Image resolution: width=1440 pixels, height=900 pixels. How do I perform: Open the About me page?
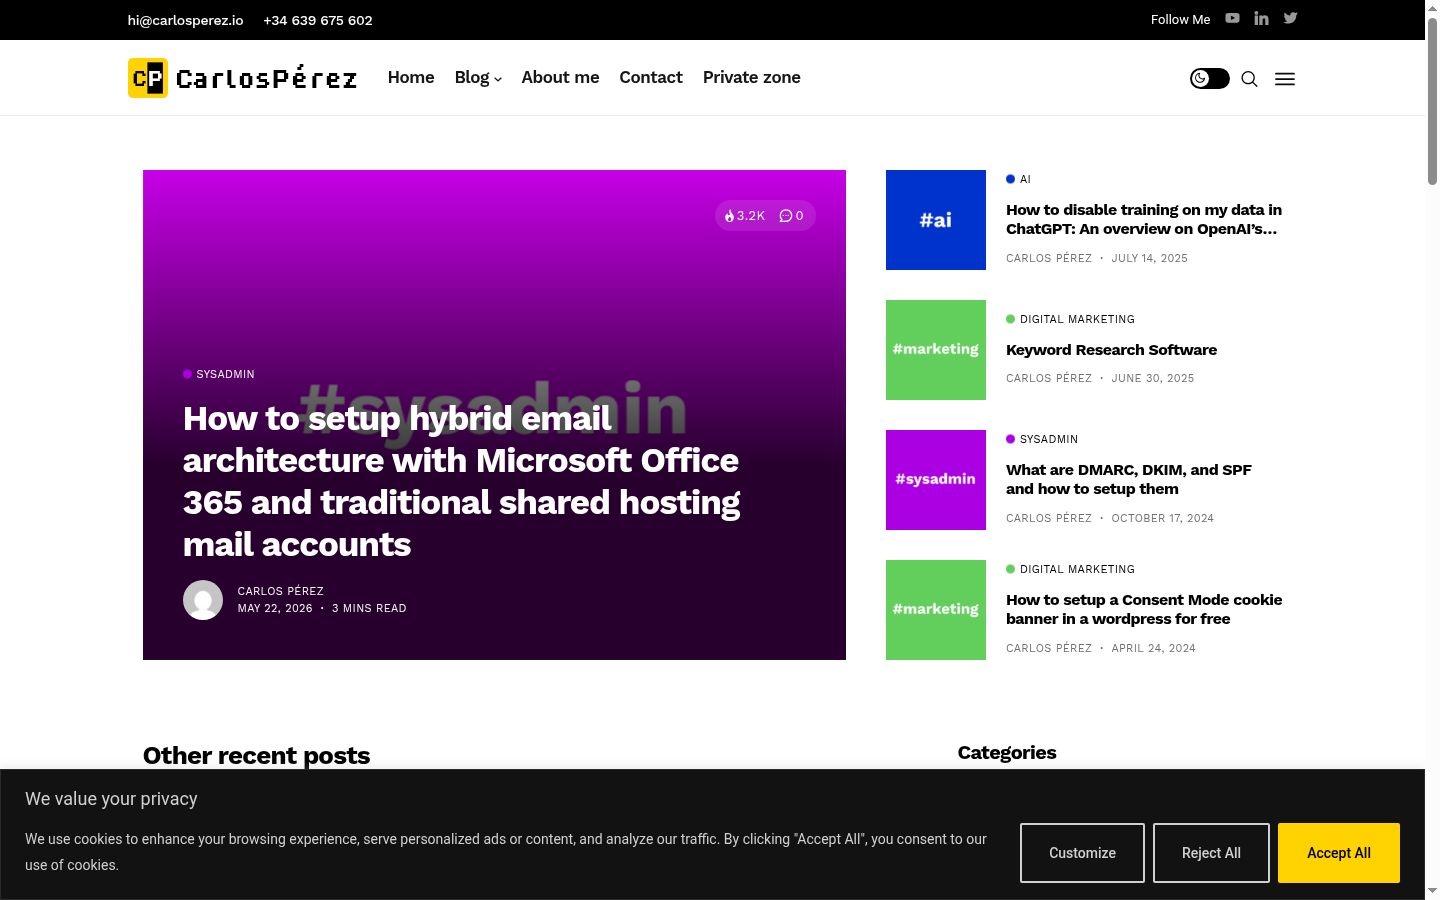click(560, 78)
